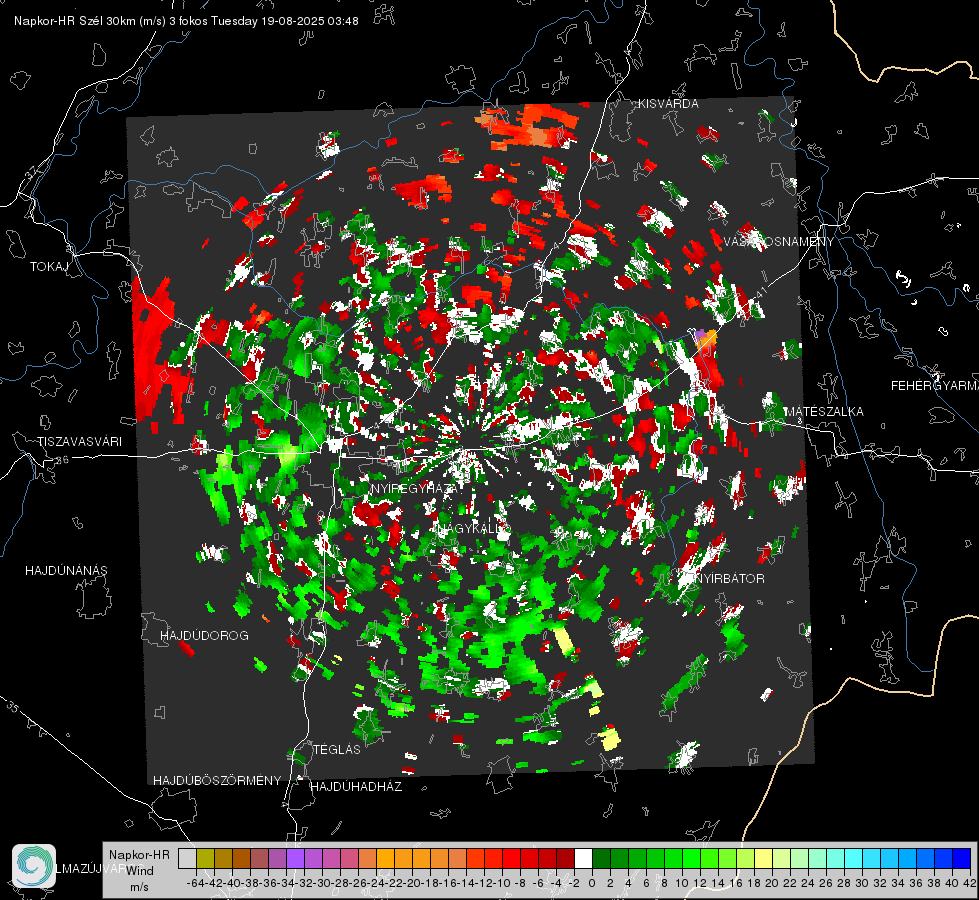Select the bright purple swatch between -34 and -32
This screenshot has height=900, width=979.
click(295, 858)
